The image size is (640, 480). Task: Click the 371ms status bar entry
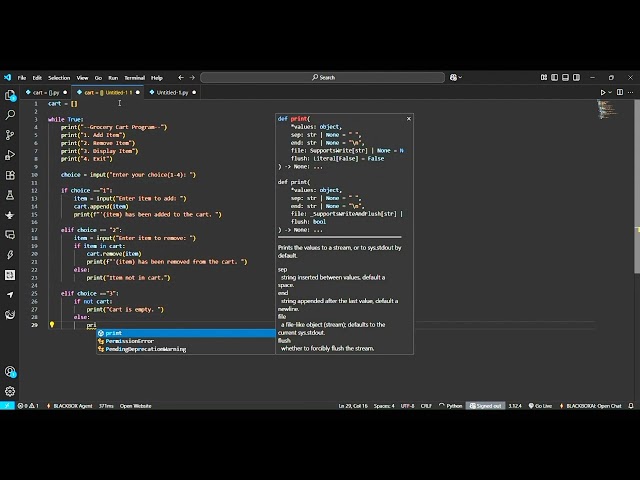pos(106,406)
